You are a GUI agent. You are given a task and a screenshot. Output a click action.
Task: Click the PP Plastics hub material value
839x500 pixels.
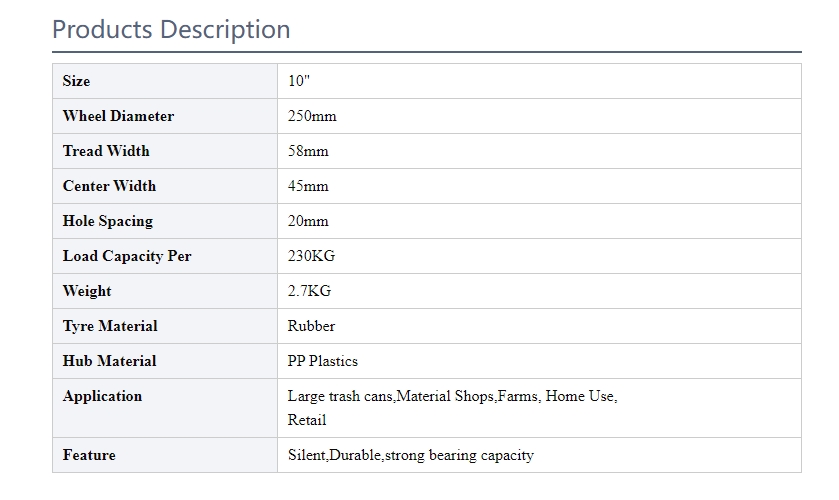tap(323, 361)
